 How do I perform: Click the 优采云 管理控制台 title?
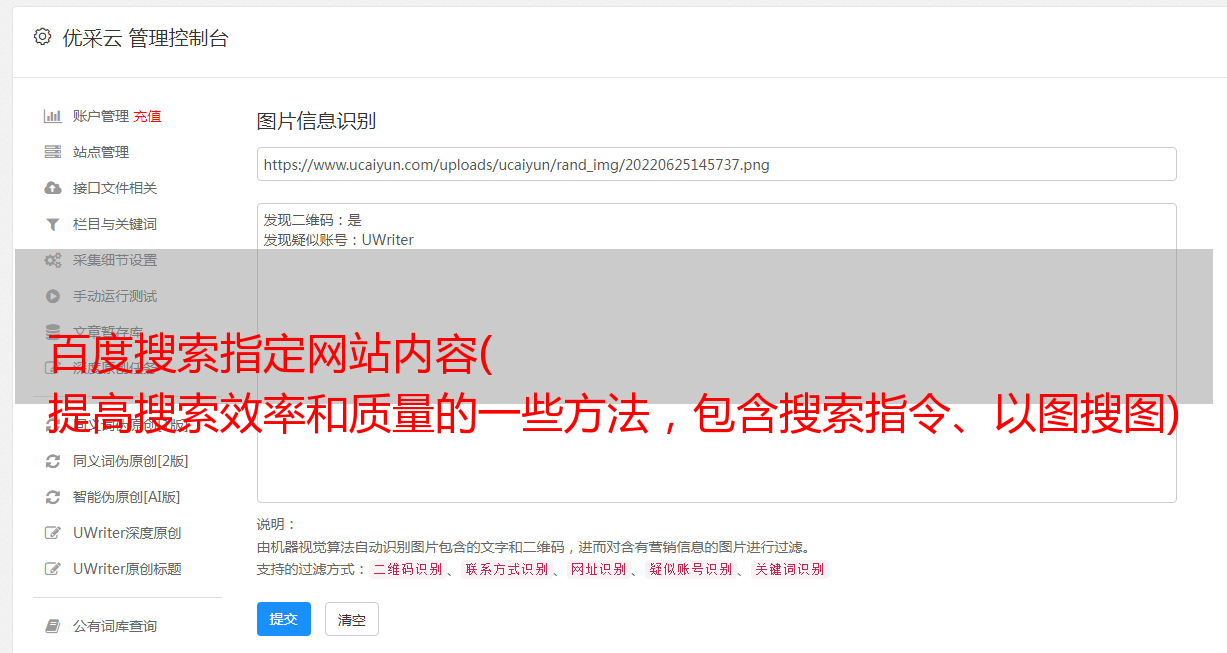click(x=145, y=38)
